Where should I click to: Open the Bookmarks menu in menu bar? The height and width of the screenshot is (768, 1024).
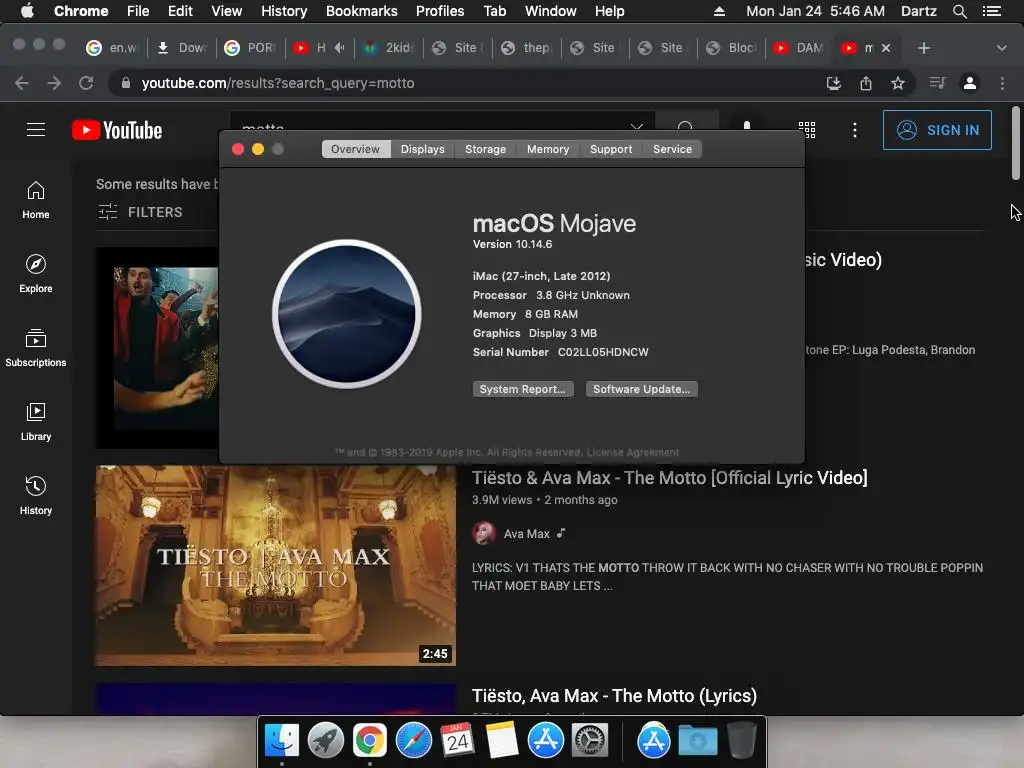362,11
